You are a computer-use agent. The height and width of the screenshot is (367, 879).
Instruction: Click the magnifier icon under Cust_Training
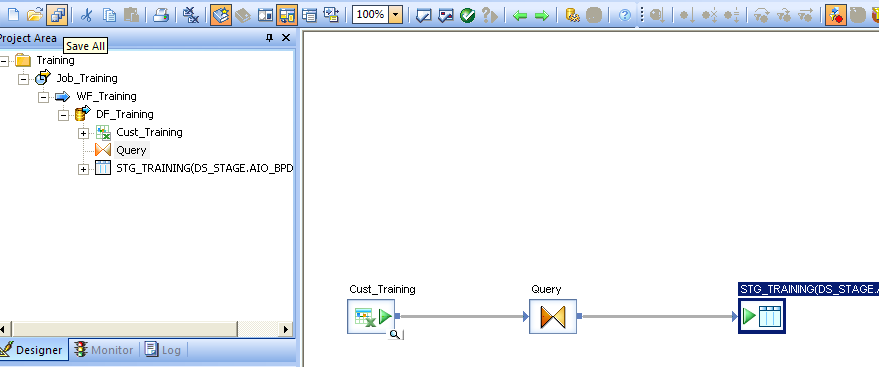pos(395,335)
